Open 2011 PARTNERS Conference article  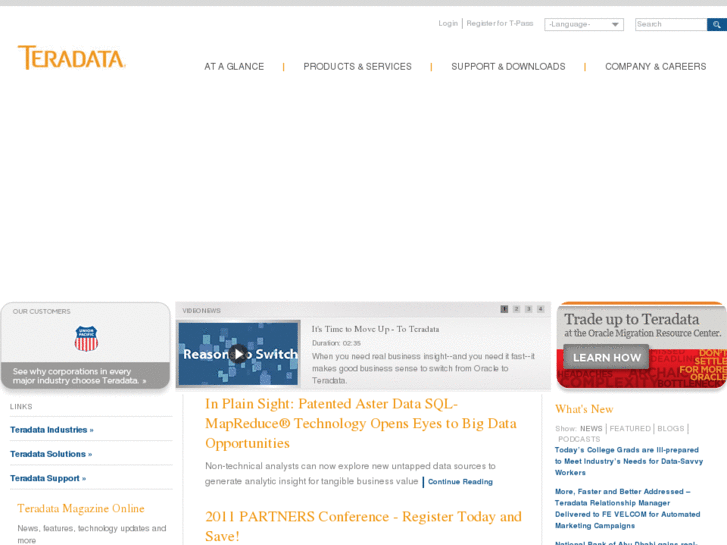pos(364,526)
